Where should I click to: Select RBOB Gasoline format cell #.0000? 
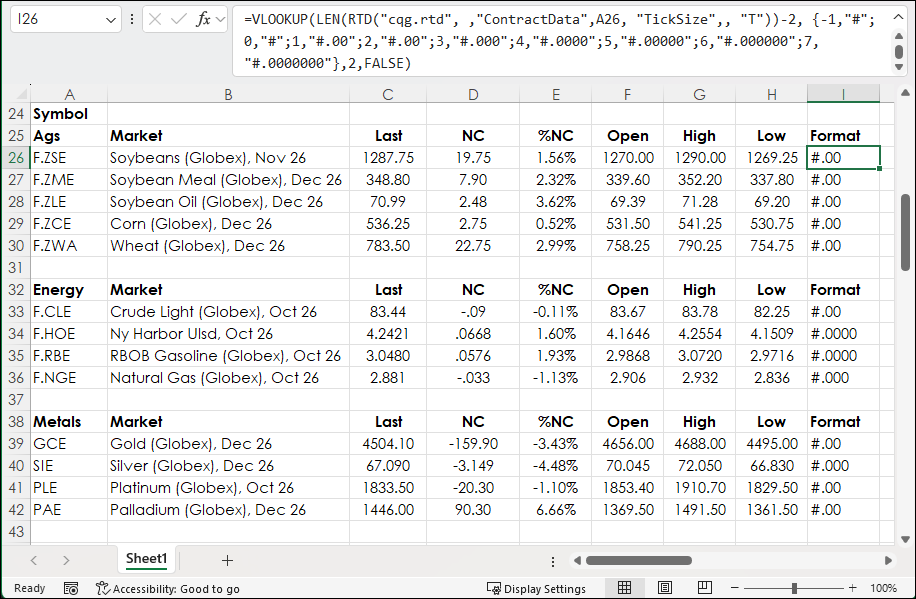[843, 356]
